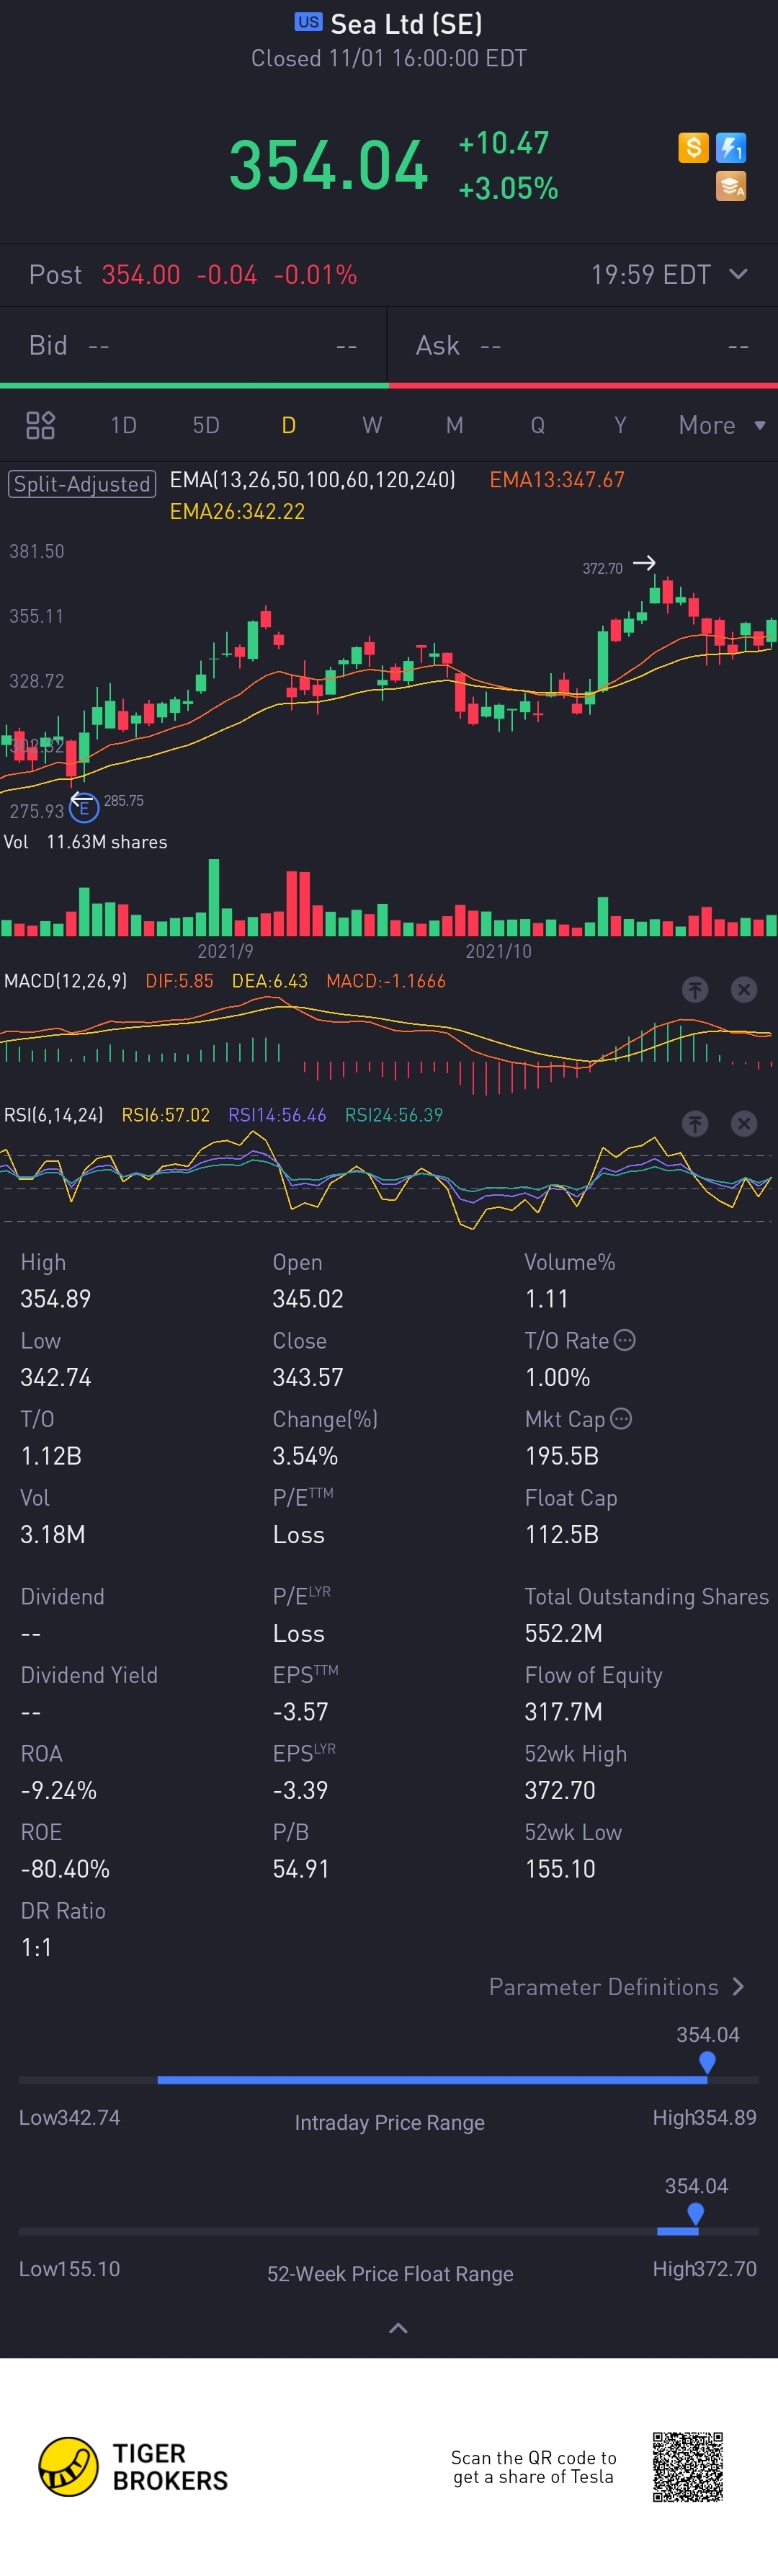
Task: Tap the Mkt Cap 195.5B value
Action: (x=562, y=1455)
